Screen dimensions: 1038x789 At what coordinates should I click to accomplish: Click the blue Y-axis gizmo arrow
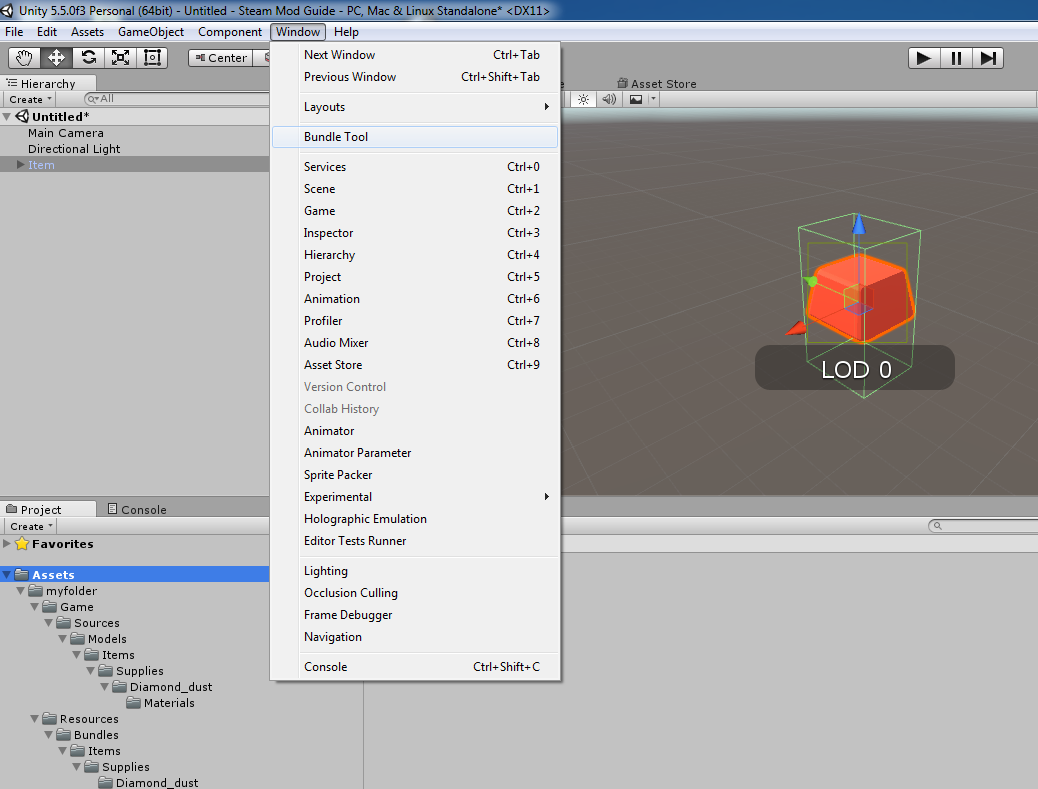point(859,224)
